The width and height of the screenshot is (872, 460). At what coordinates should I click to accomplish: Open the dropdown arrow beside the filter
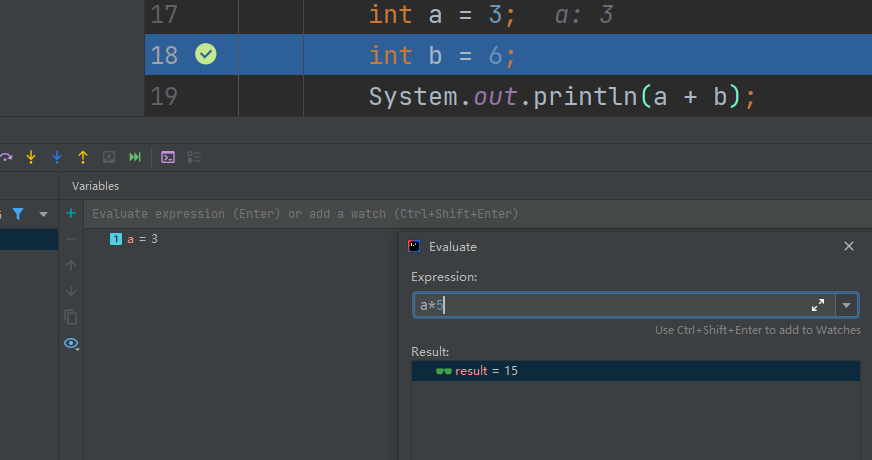click(43, 214)
